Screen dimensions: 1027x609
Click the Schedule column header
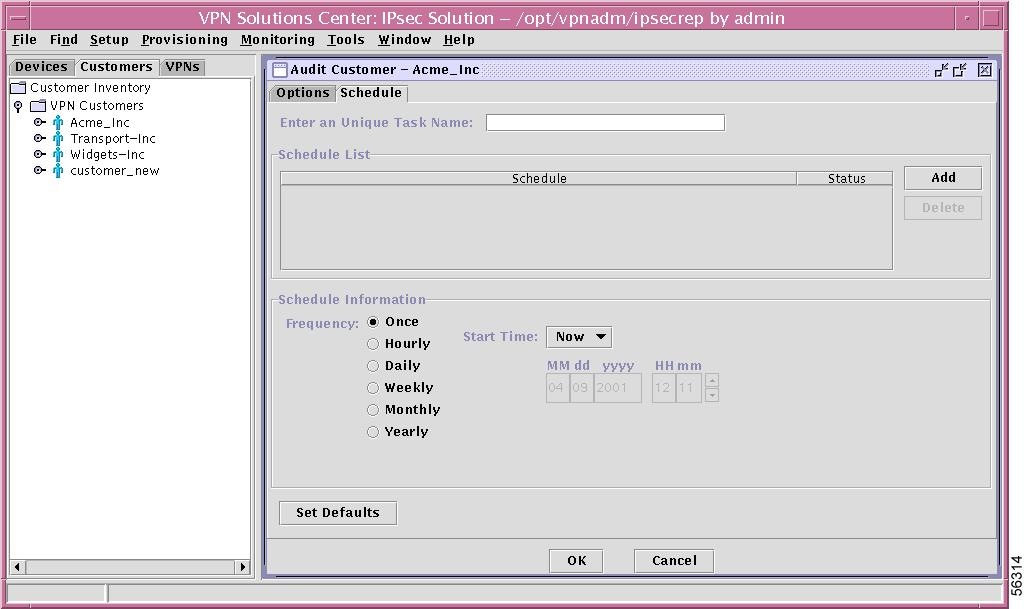point(539,179)
